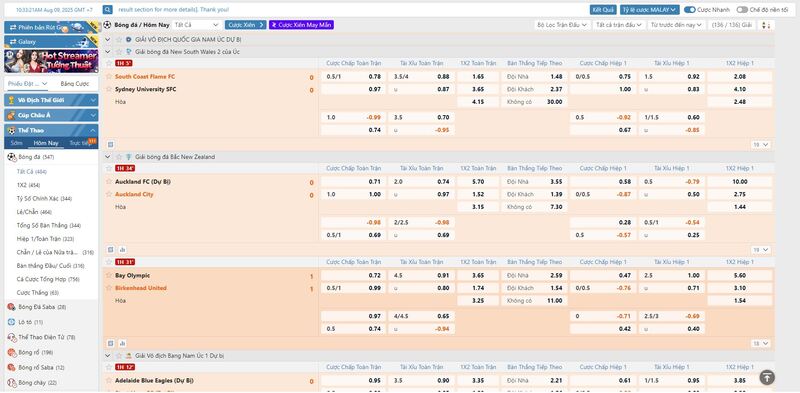The image size is (800, 393).
Task: Select 1.65 home win odds
Action: pyautogui.click(x=478, y=77)
